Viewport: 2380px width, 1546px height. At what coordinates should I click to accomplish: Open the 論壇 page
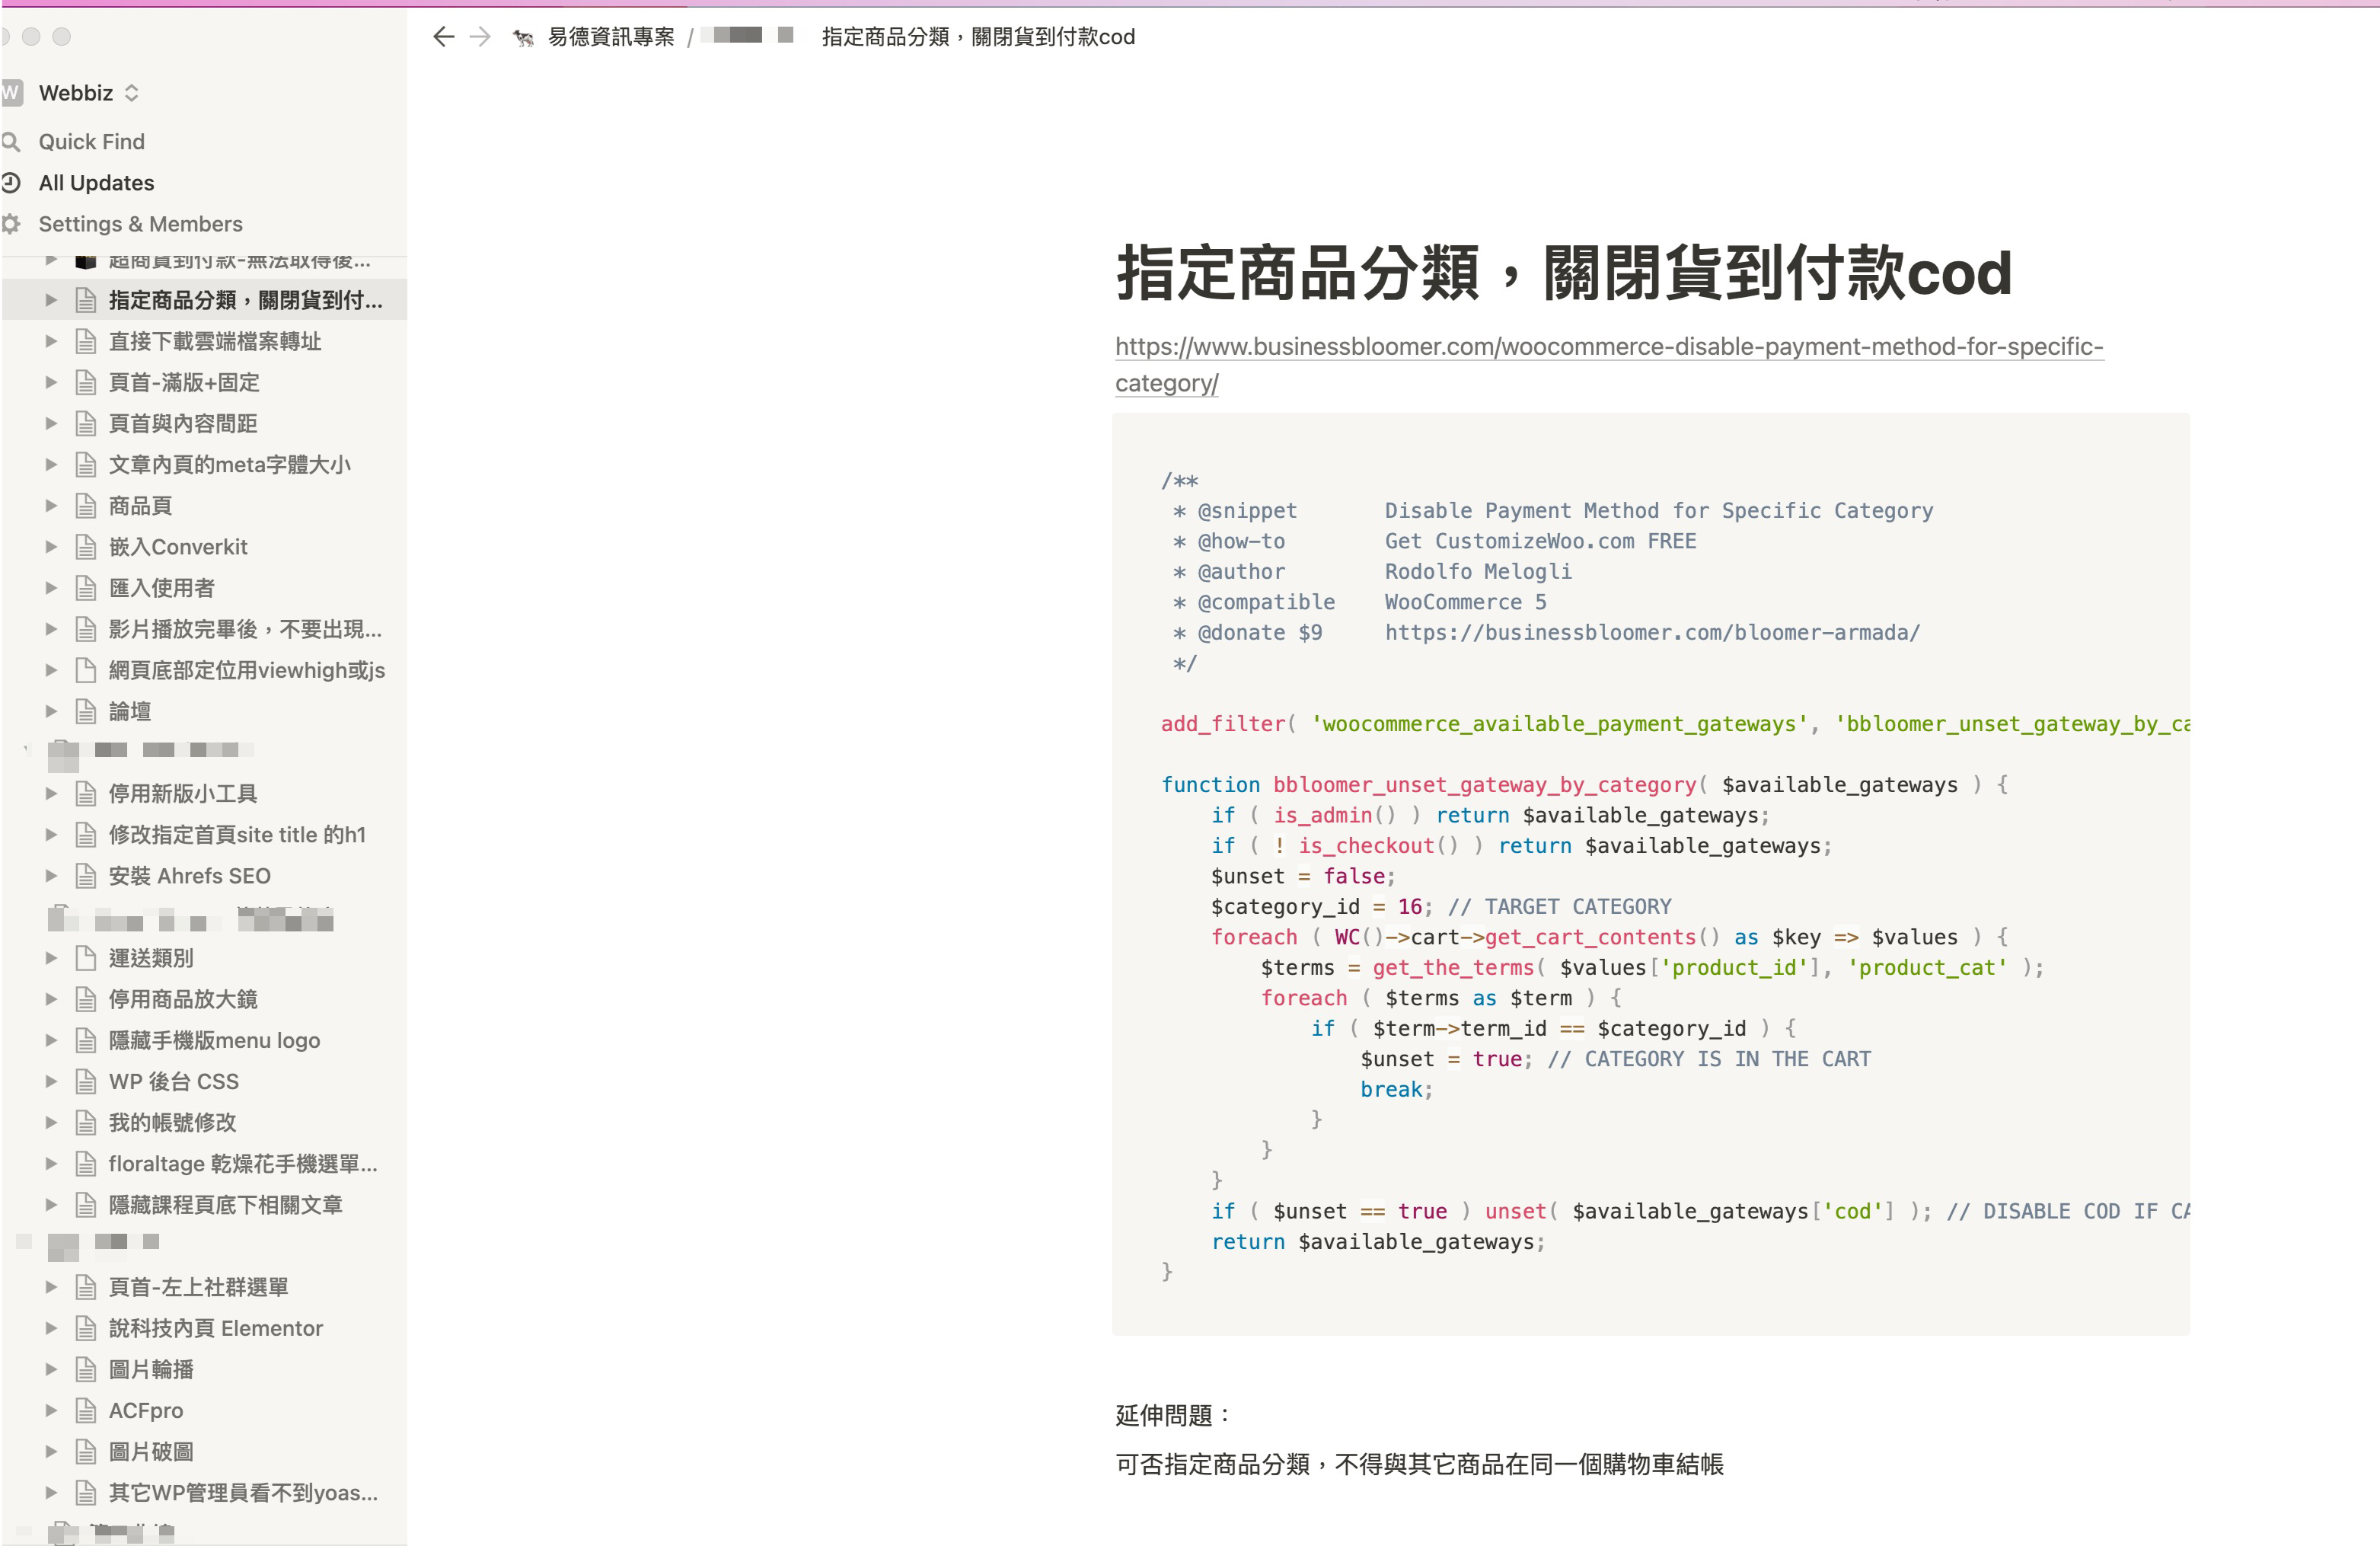(130, 711)
